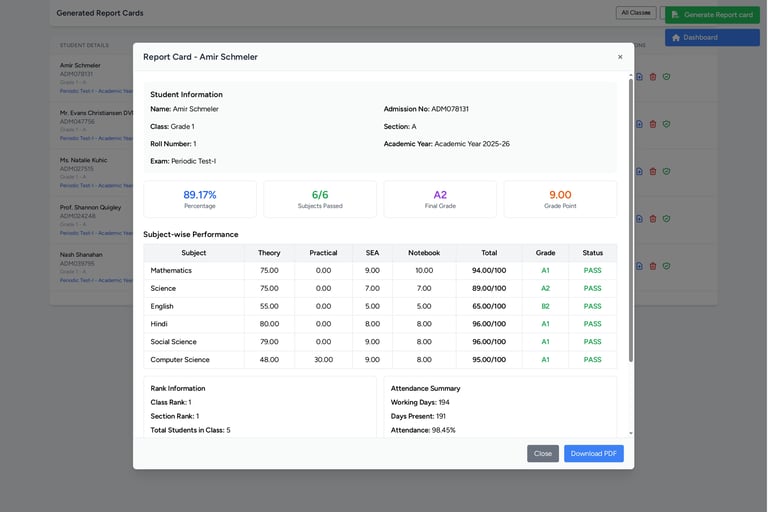This screenshot has width=768, height=512.
Task: Click the Download PDF button
Action: (x=594, y=454)
